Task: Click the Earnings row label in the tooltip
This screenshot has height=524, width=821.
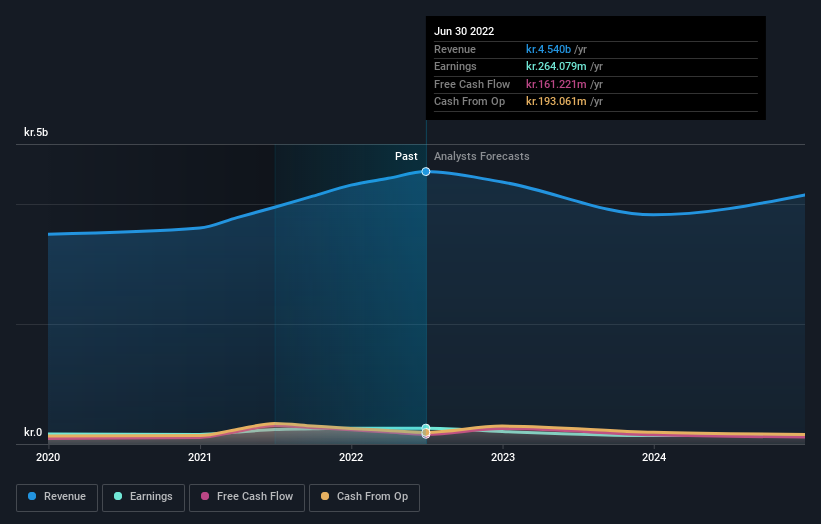Action: coord(456,66)
